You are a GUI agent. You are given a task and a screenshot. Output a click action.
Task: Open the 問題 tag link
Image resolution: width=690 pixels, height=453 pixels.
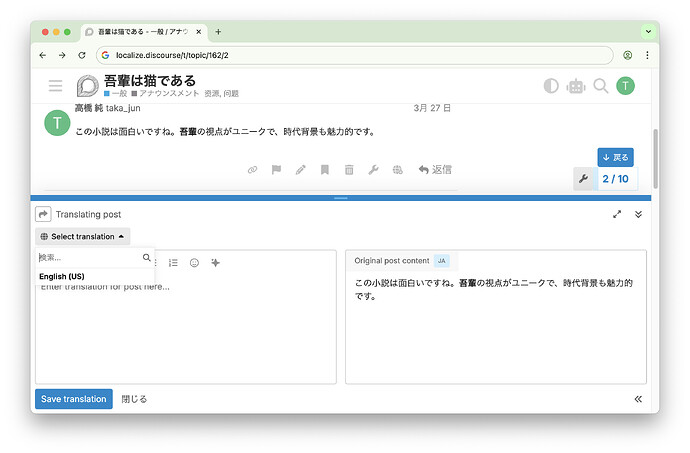click(231, 93)
